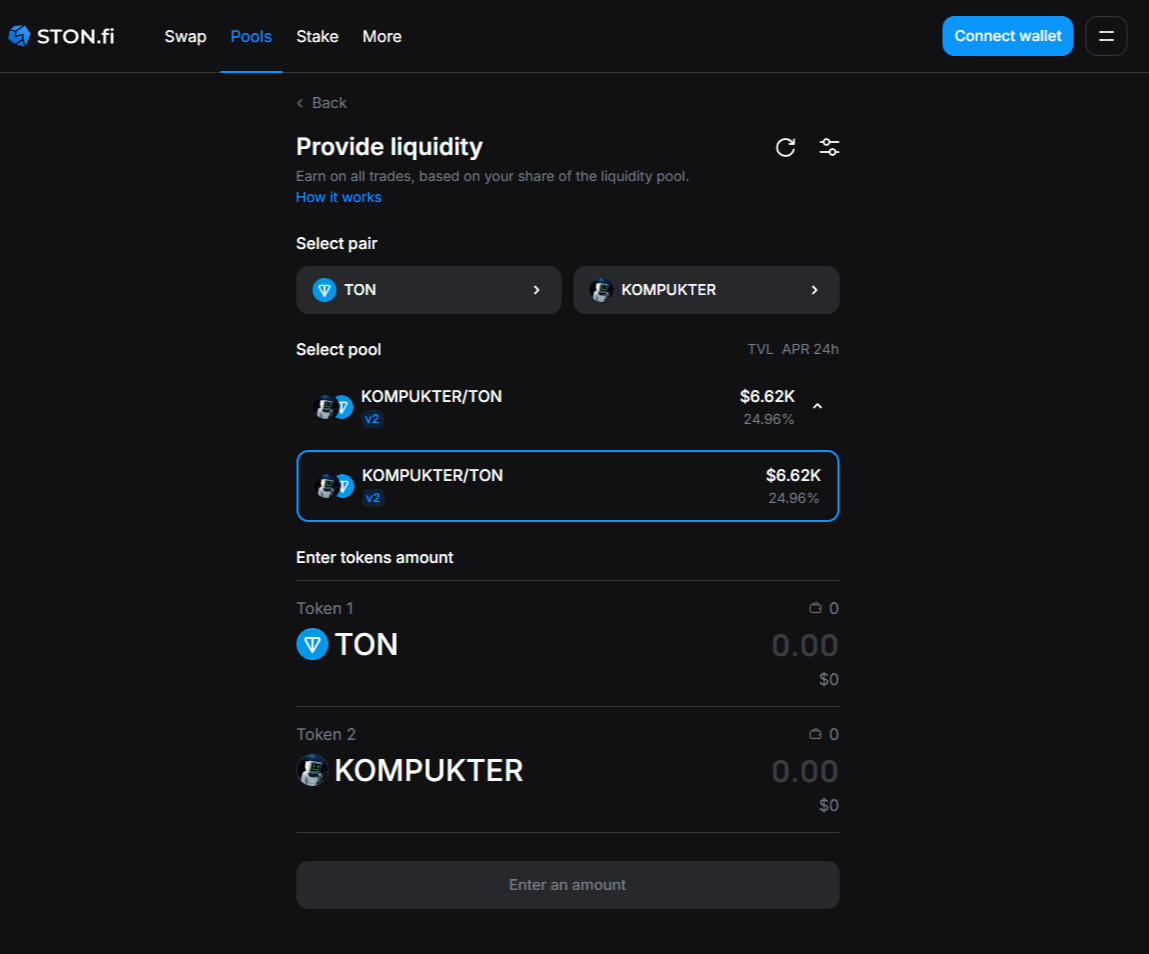Click the Token 2 KOMPUKTER amount field
Screen dimensions: 1149x954
pos(805,772)
